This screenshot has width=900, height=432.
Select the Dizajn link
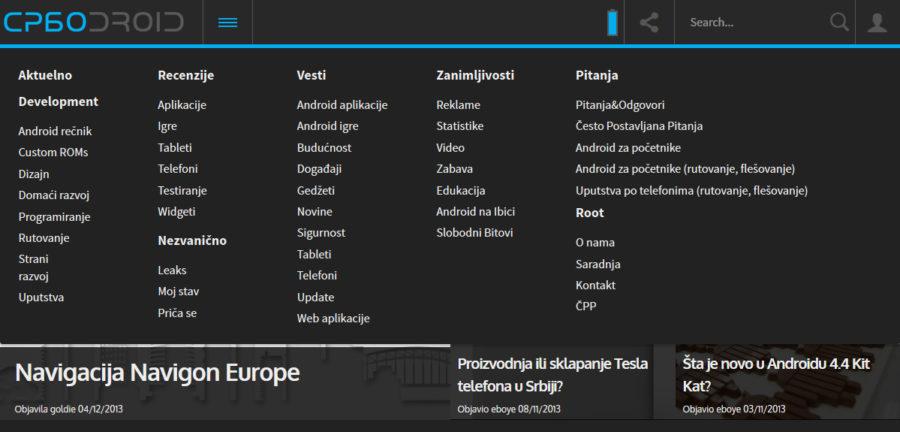[34, 174]
